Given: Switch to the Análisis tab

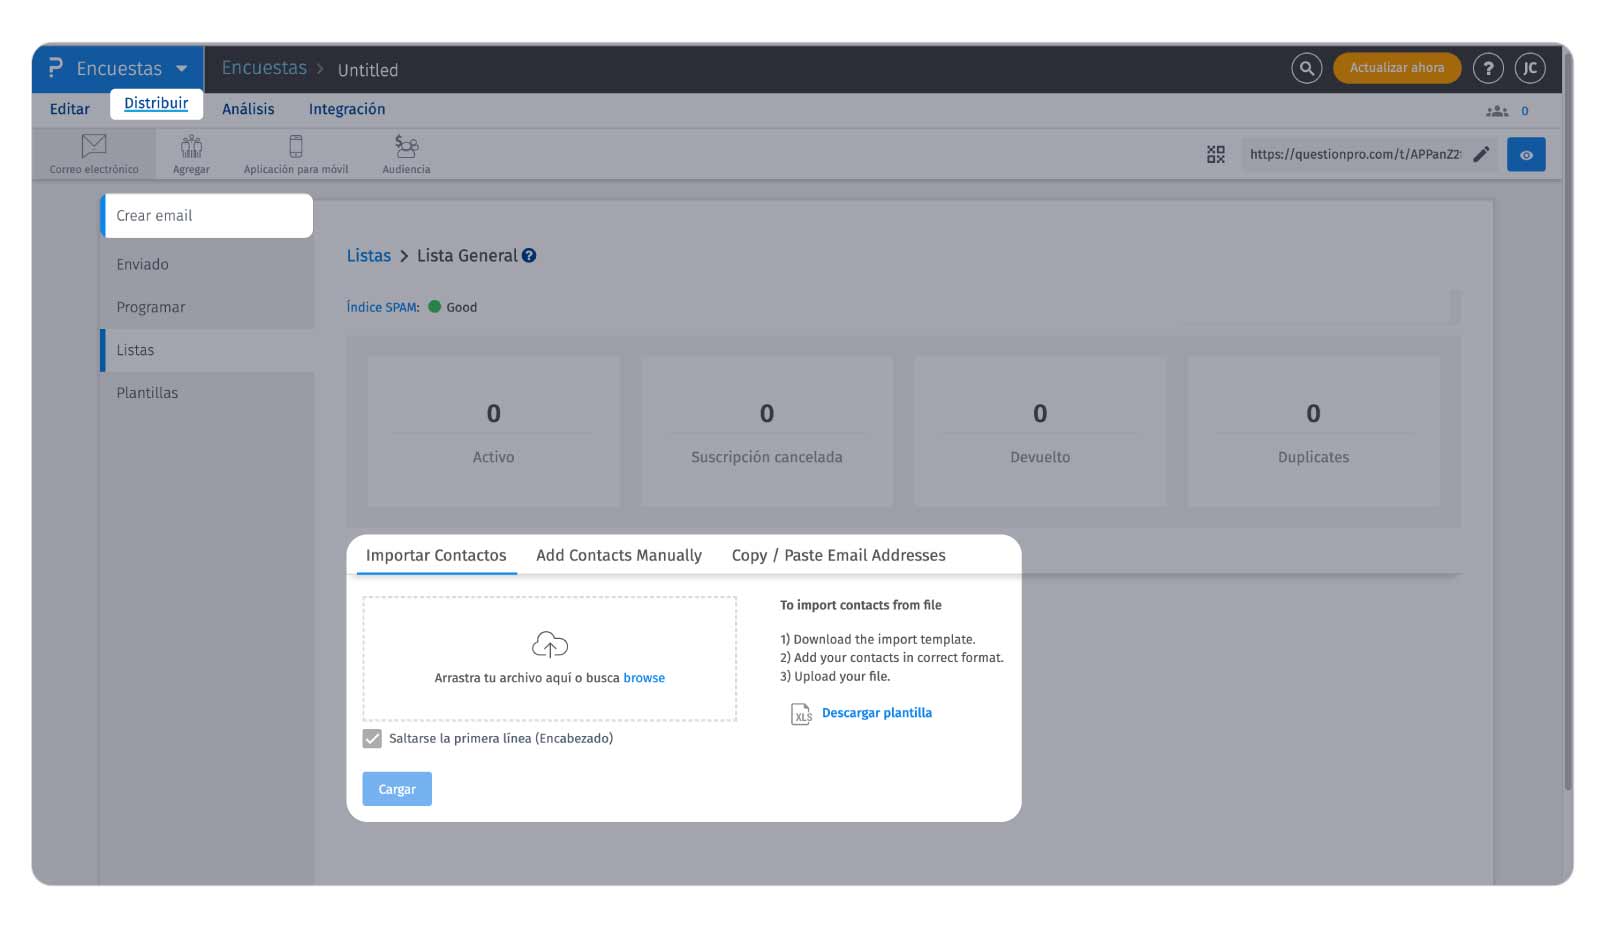Looking at the screenshot, I should coord(248,109).
